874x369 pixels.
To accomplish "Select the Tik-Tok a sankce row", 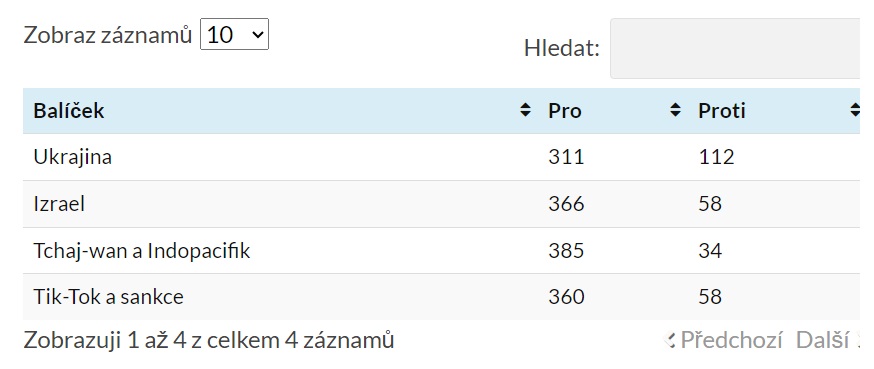I will 441,297.
